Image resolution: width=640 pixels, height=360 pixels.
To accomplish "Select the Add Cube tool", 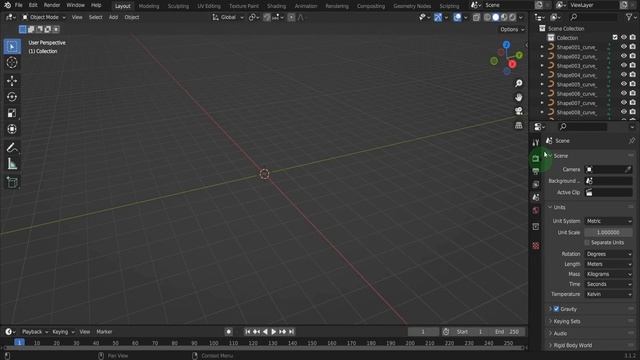I will click(x=12, y=182).
